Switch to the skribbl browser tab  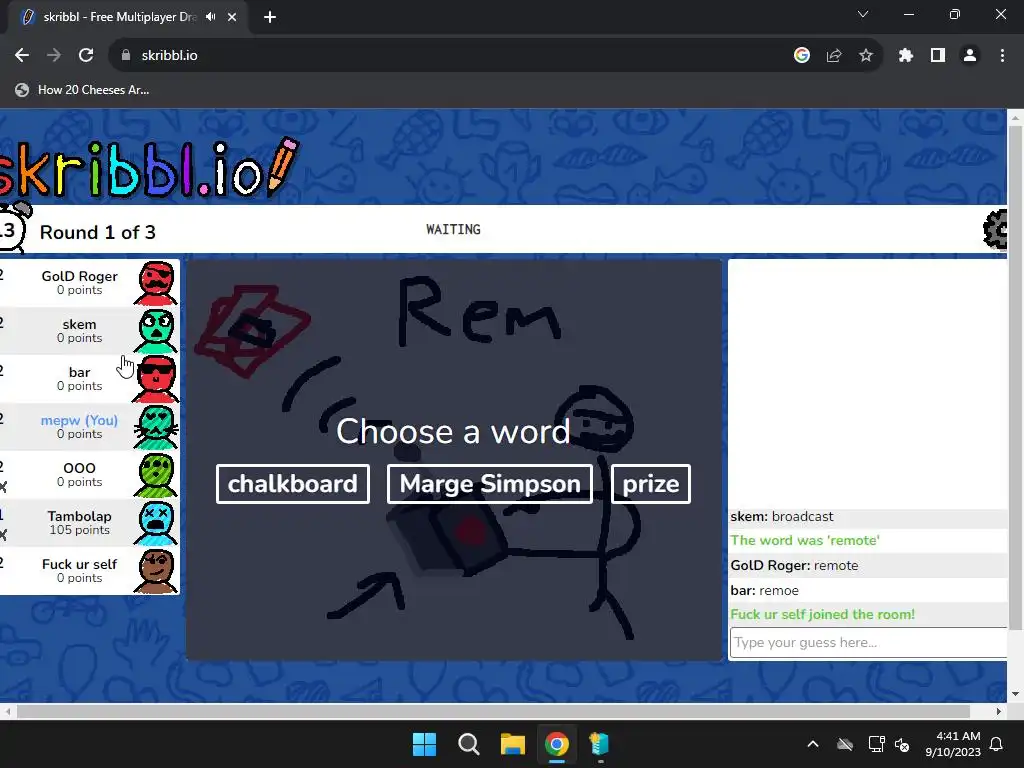121,17
